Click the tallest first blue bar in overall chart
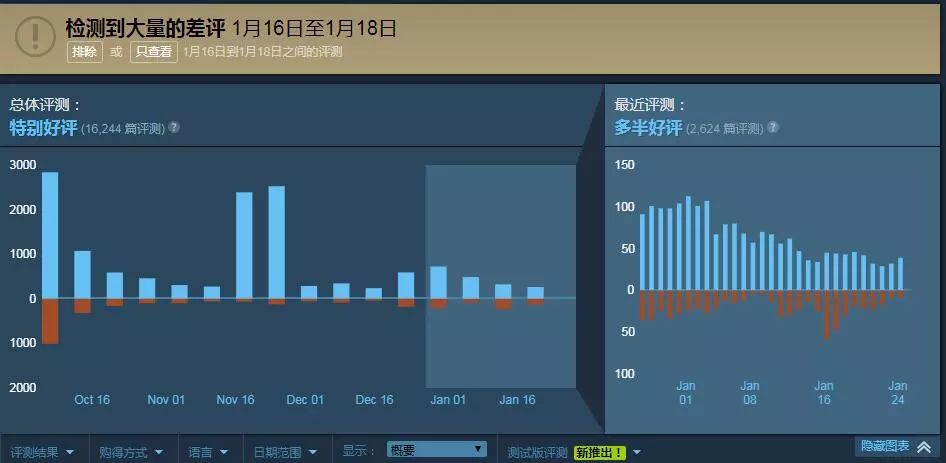Viewport: 946px width, 463px height. click(50, 235)
